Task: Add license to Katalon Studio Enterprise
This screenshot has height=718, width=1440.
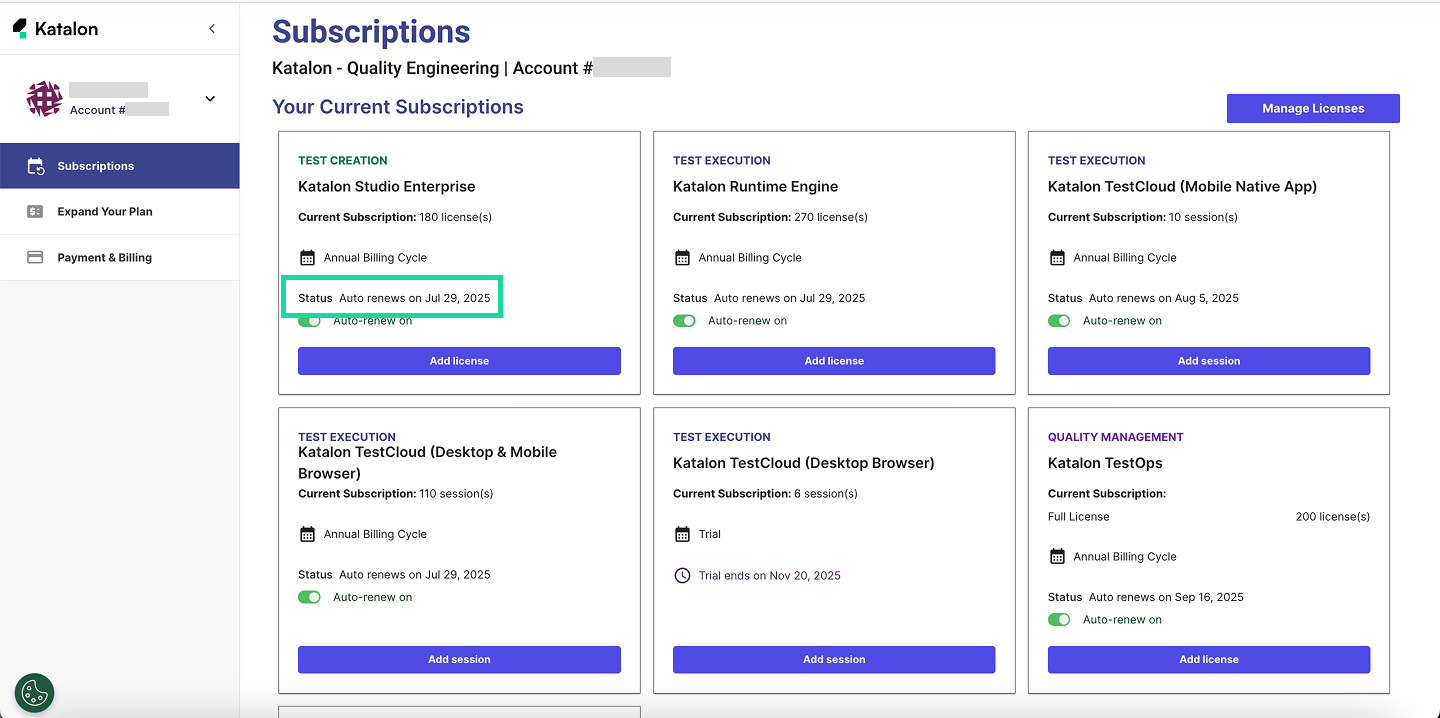Action: pyautogui.click(x=459, y=361)
